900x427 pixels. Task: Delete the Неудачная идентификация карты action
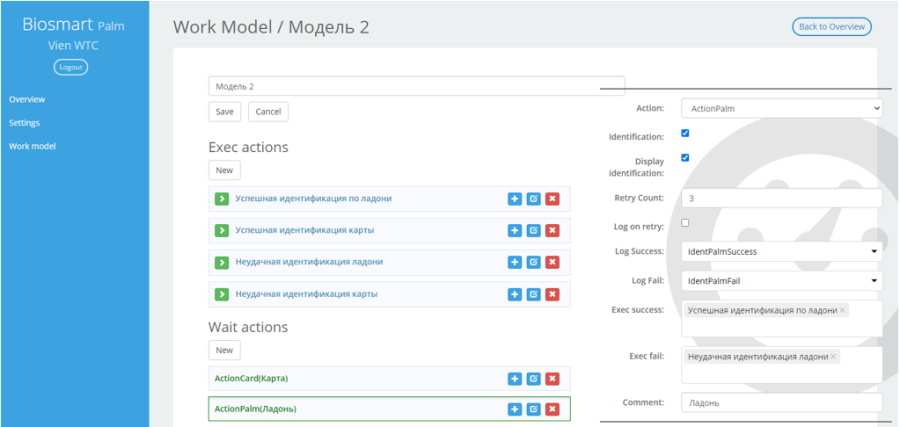pos(552,294)
